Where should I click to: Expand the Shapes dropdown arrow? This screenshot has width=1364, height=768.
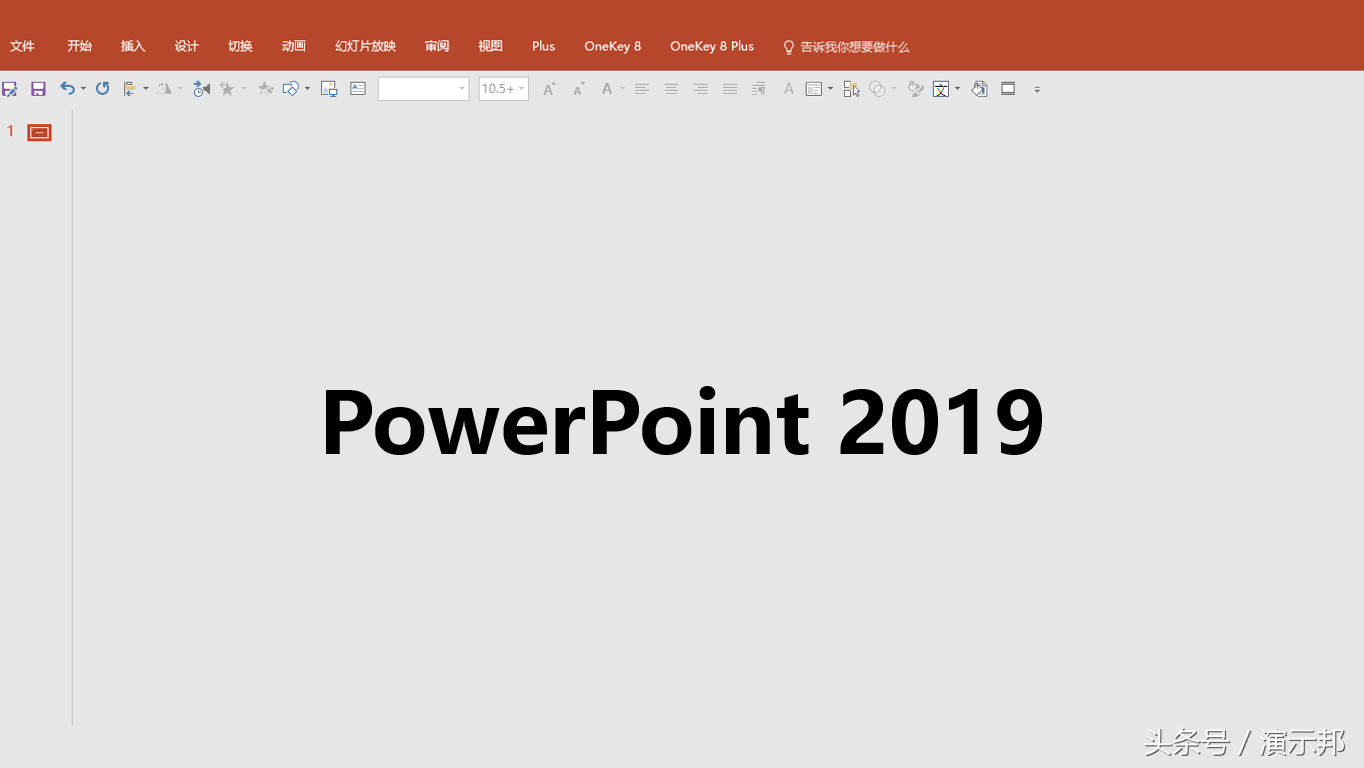pyautogui.click(x=307, y=89)
